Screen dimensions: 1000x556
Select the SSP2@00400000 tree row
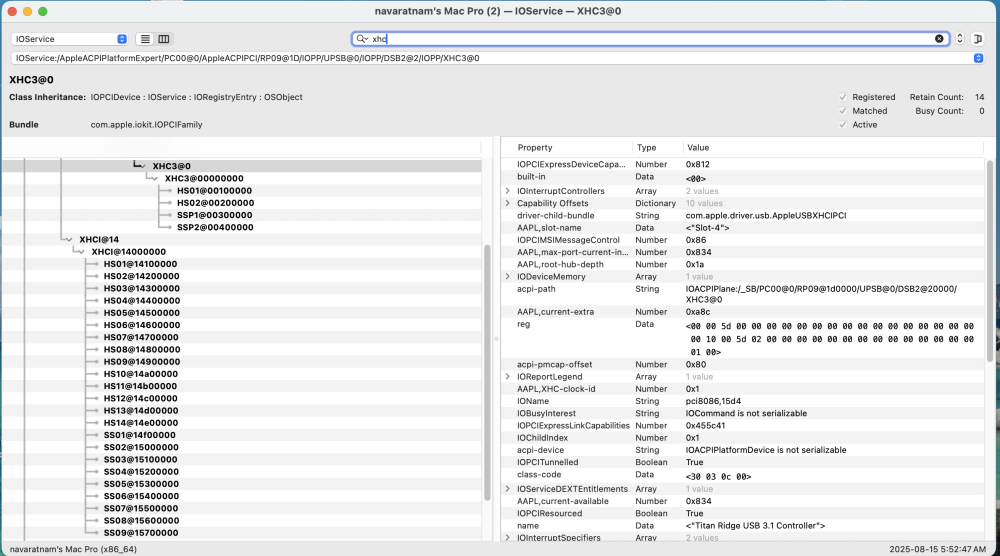point(241,227)
